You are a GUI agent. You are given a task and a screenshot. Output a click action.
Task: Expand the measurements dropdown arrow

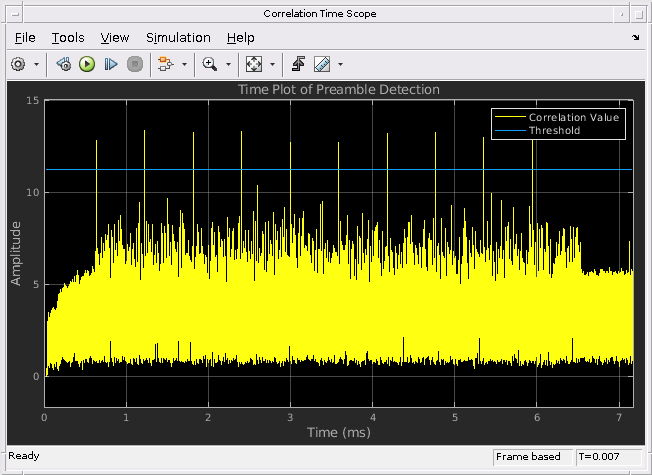tap(340, 64)
